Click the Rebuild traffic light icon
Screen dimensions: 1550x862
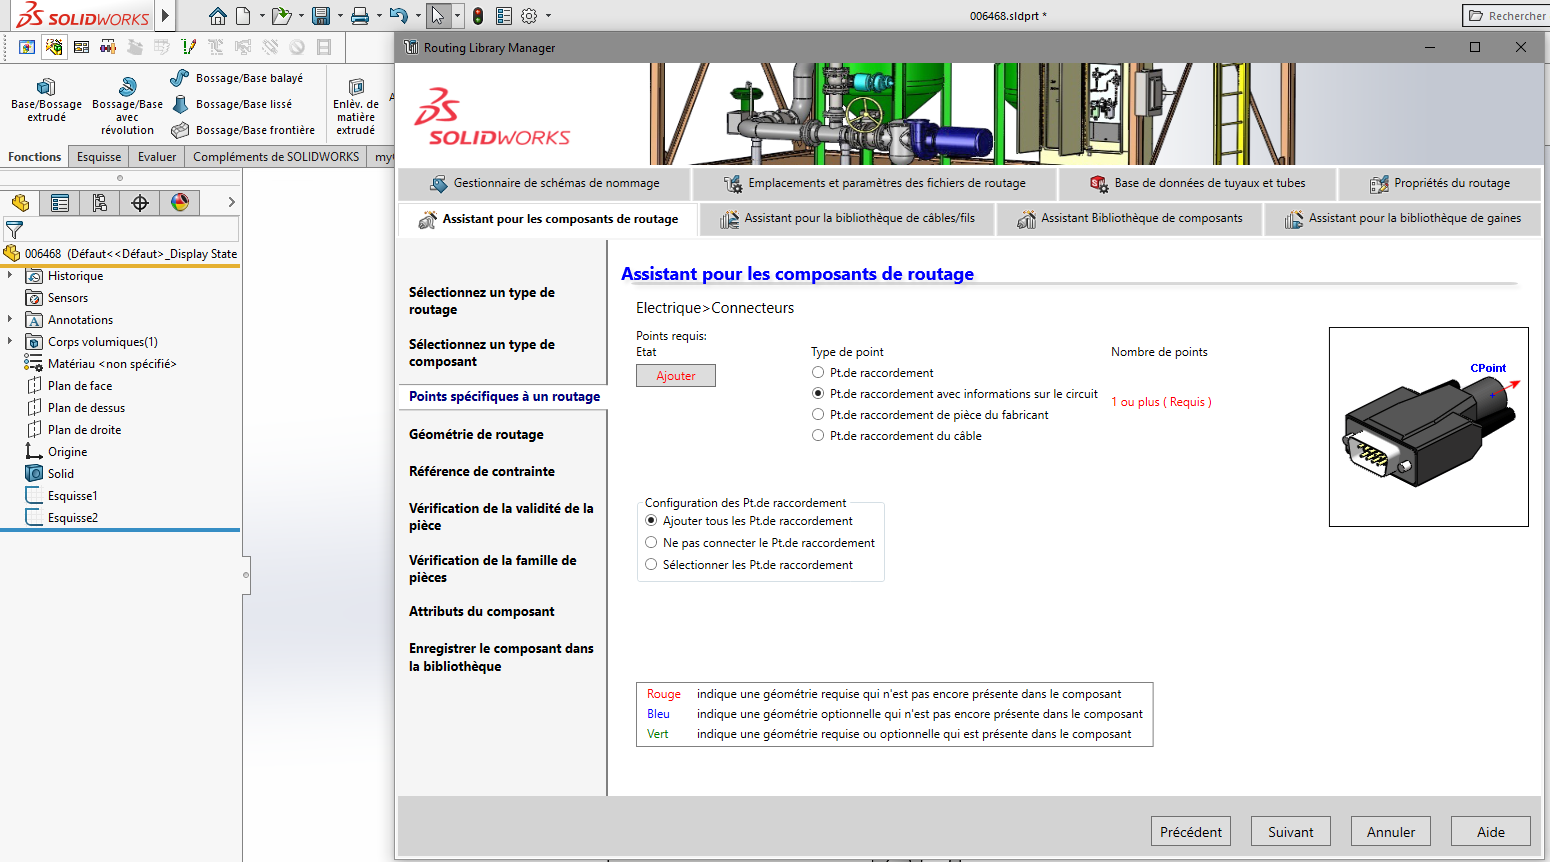coord(478,16)
